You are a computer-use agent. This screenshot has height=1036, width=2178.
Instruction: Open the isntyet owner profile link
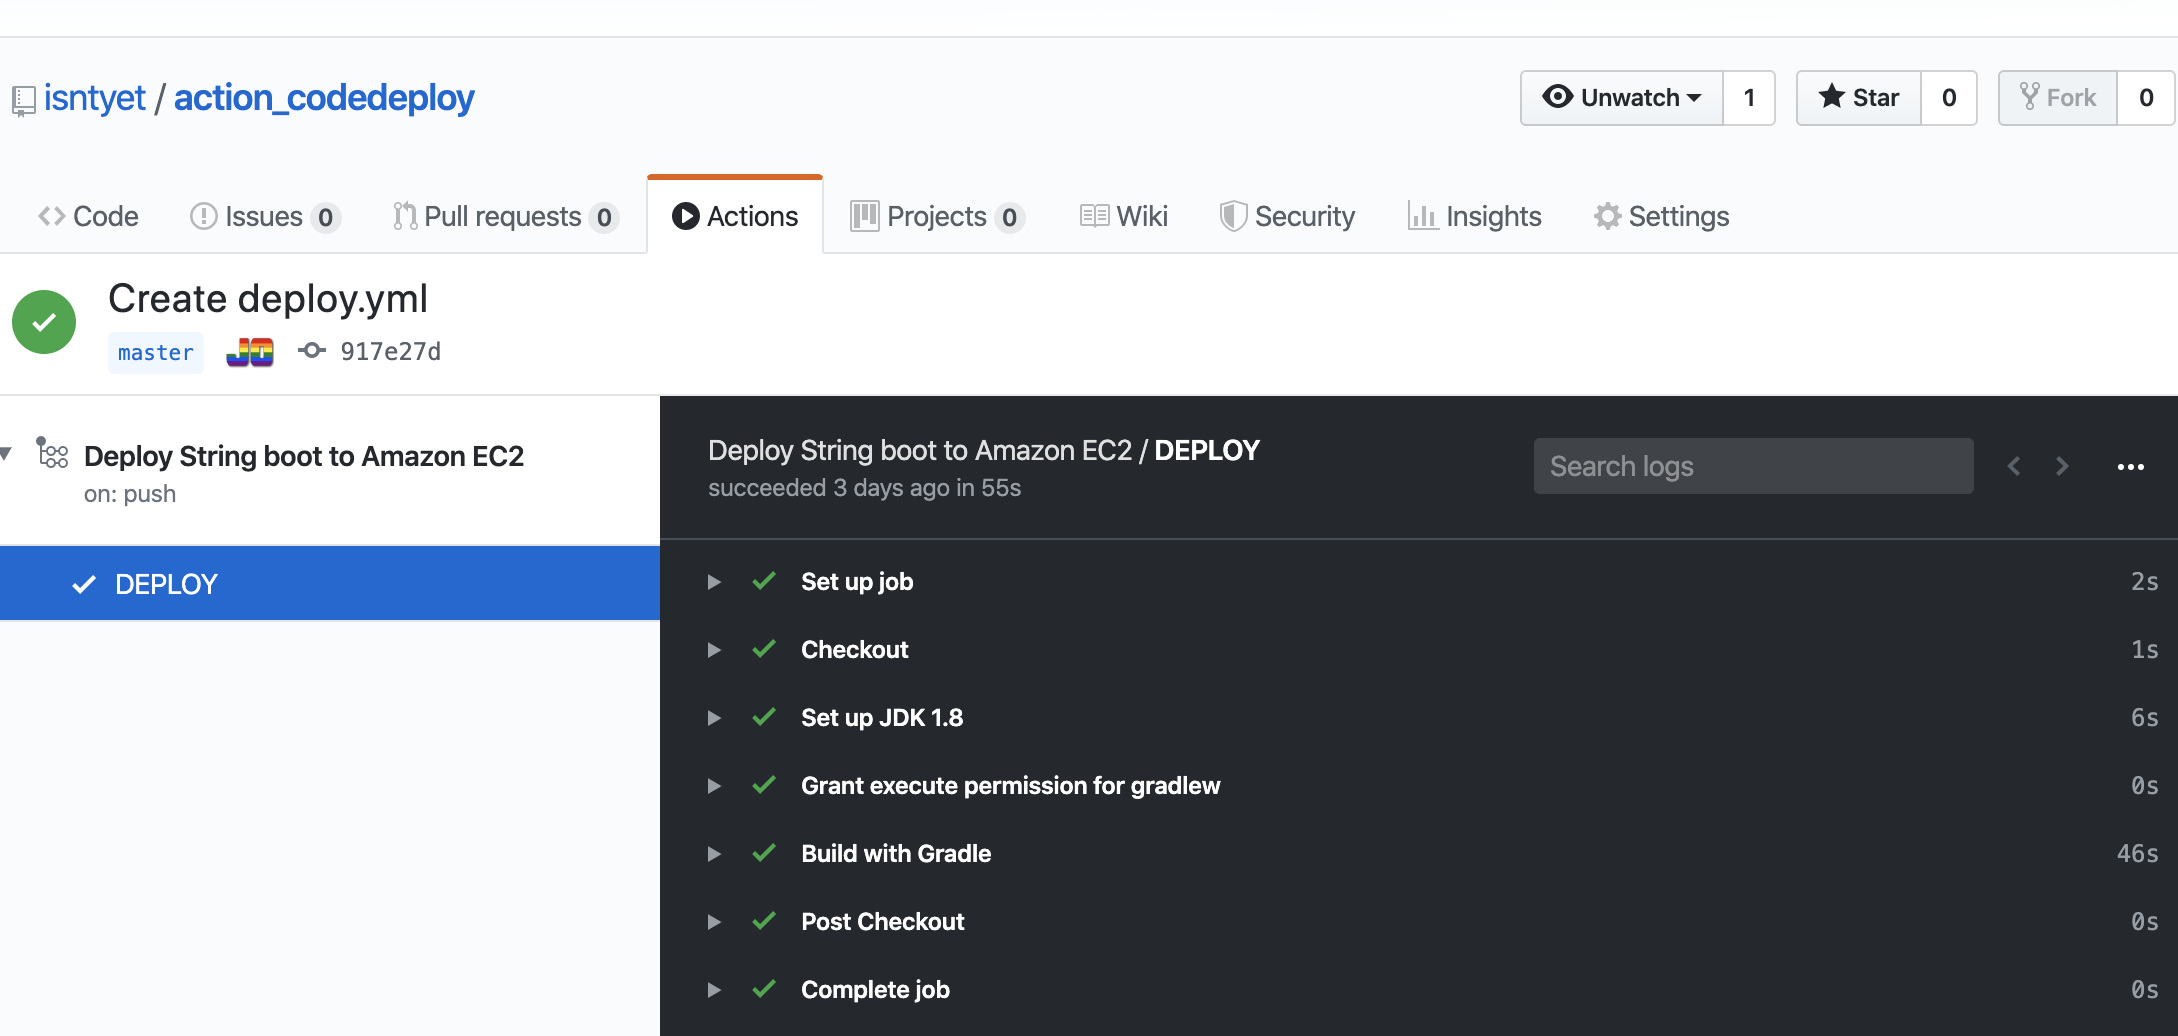point(95,98)
